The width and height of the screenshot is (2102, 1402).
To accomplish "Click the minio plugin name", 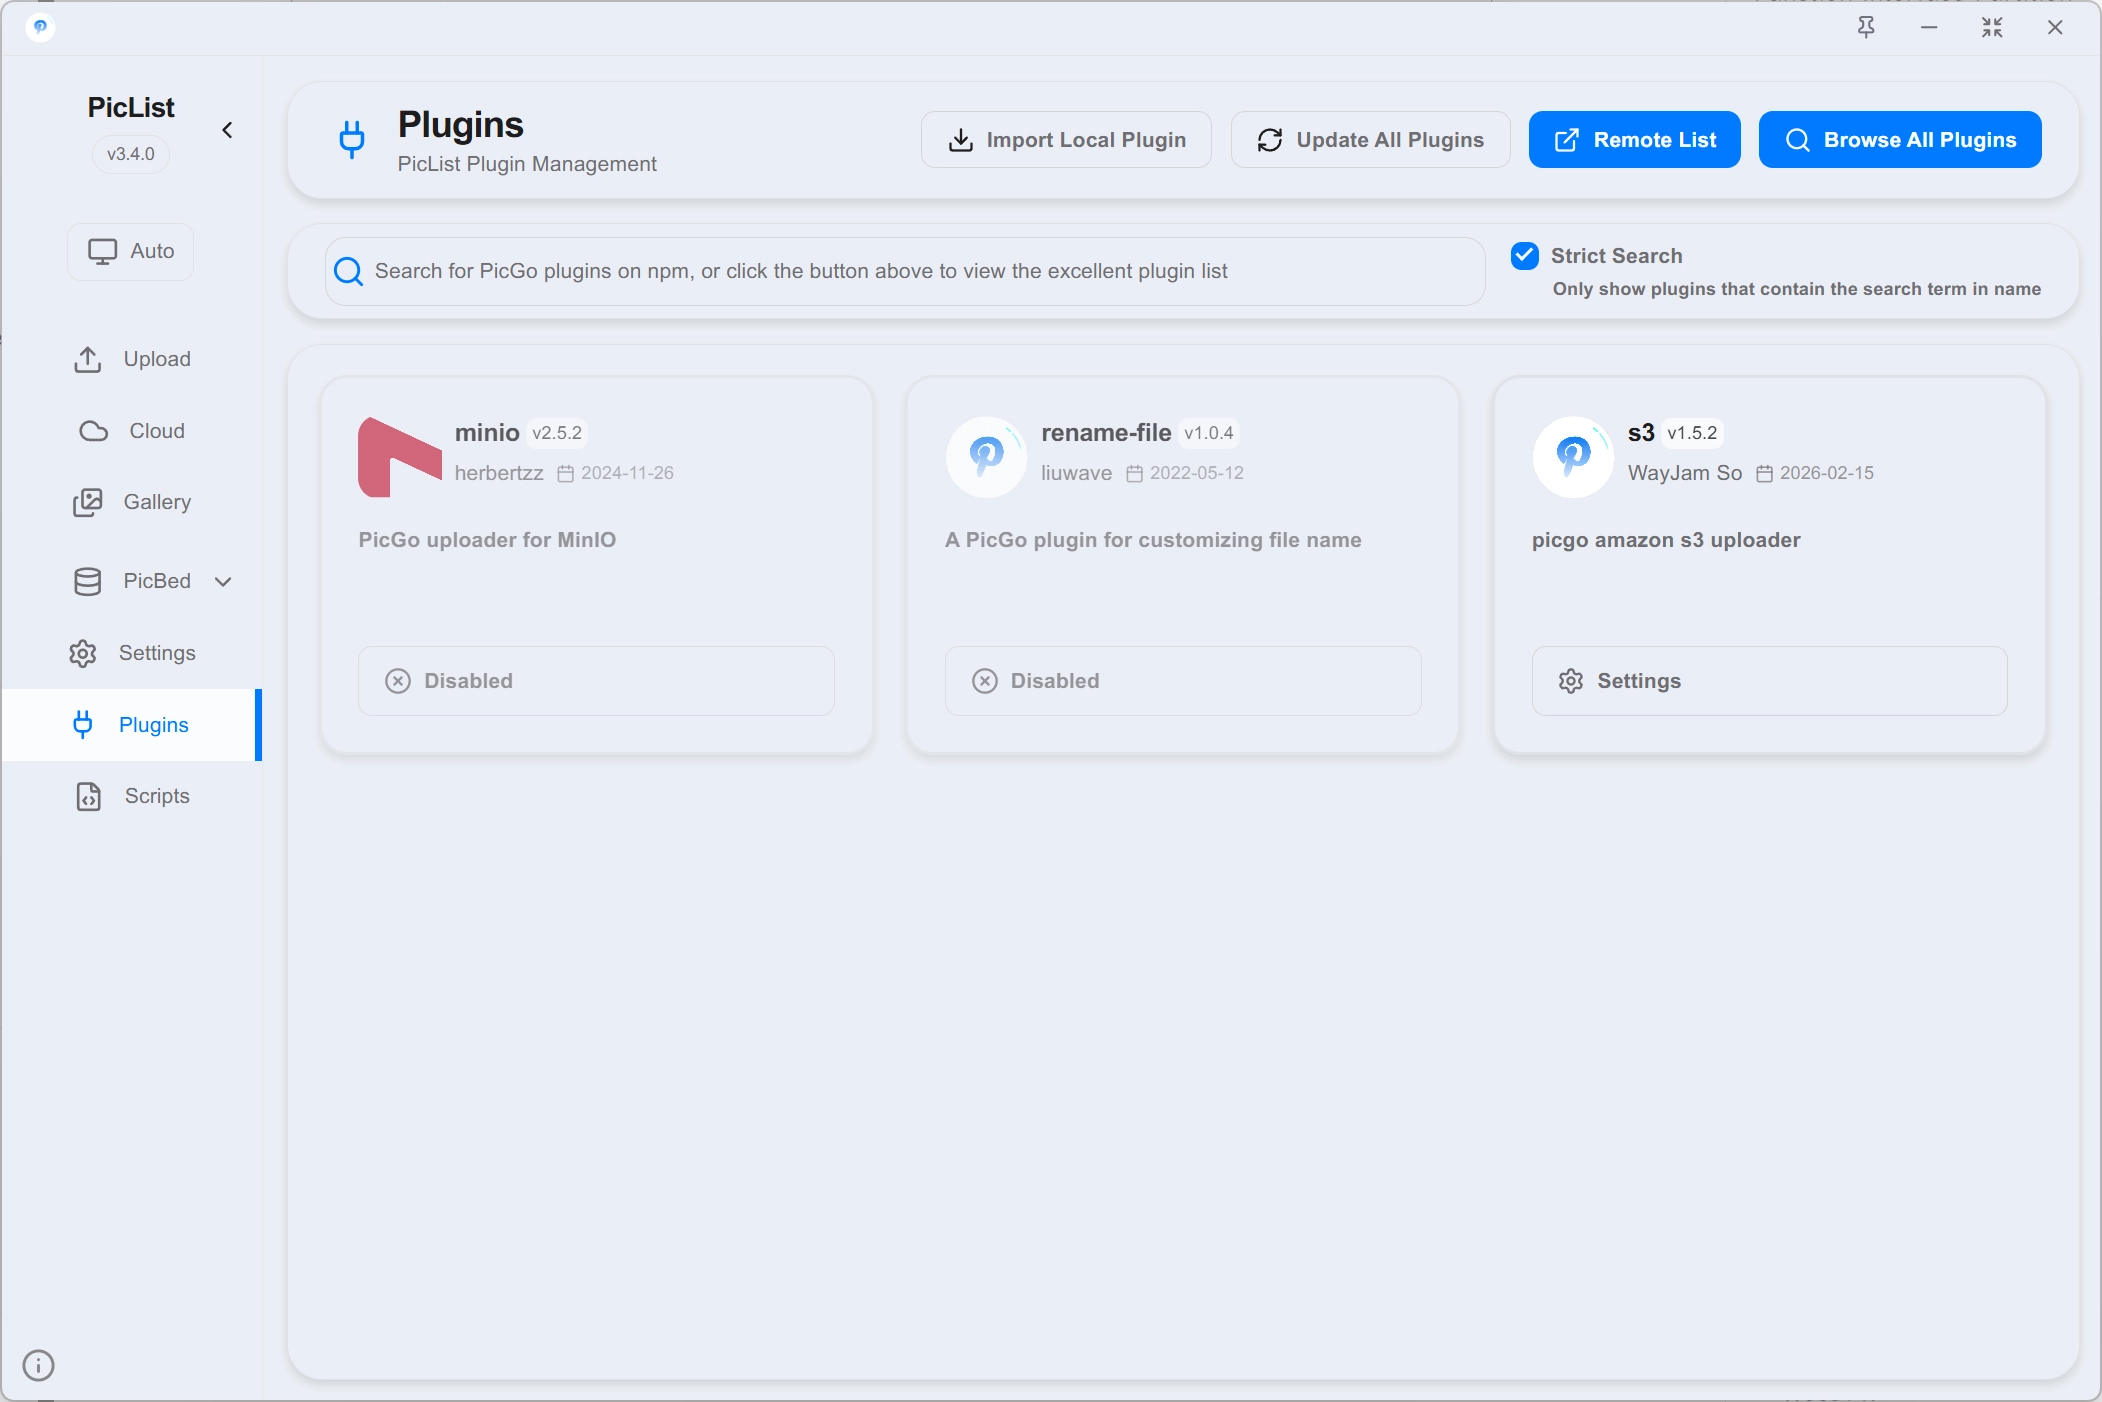I will [487, 433].
